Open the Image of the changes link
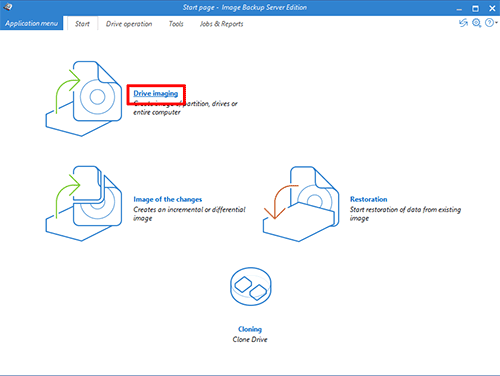Screen dimensions: 500x376 [168, 199]
